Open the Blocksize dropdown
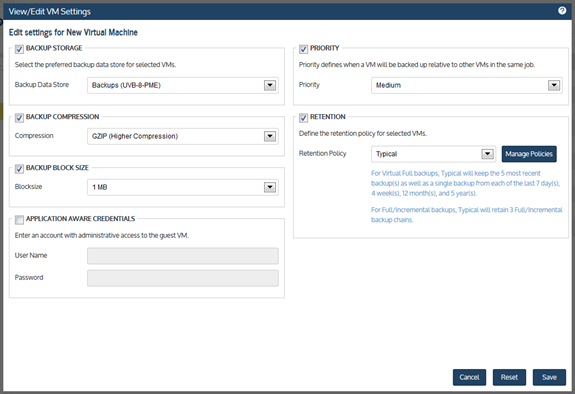The width and height of the screenshot is (575, 394). click(183, 187)
